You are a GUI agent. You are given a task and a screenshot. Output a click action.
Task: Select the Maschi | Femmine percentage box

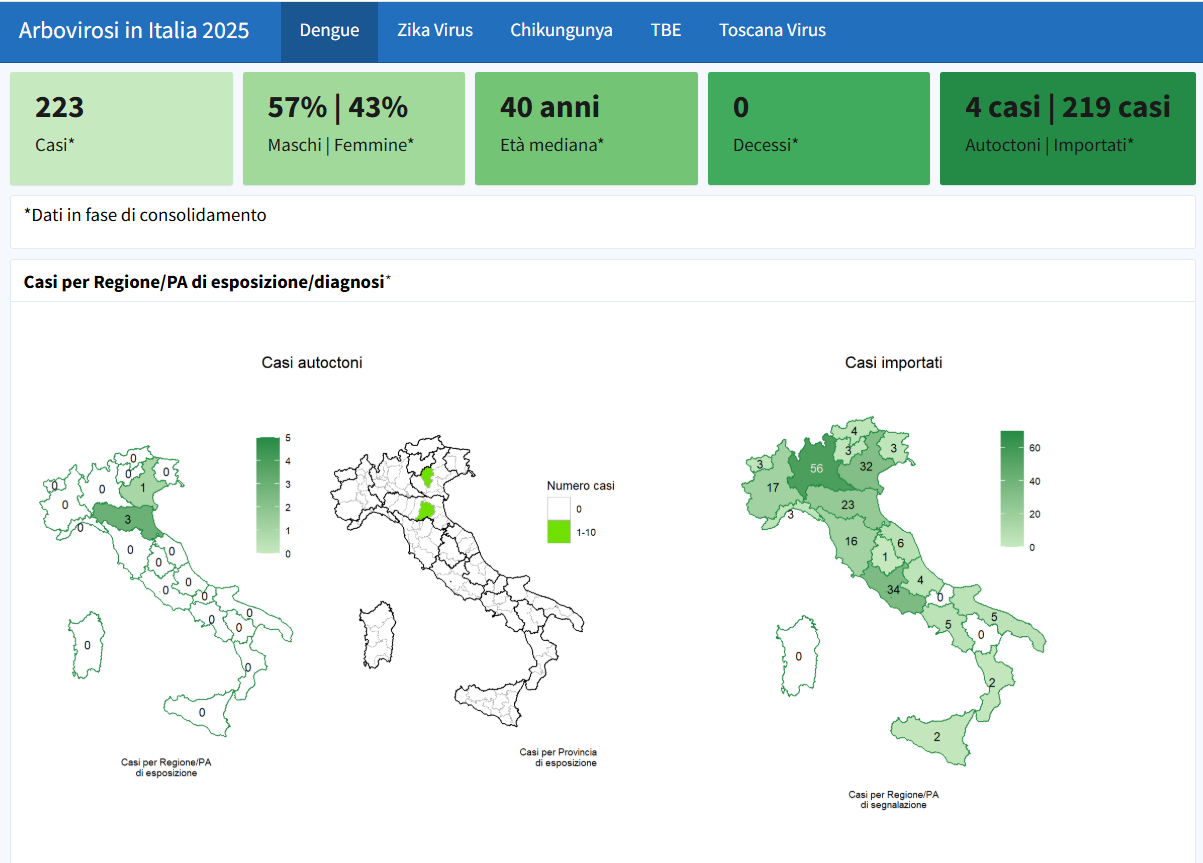pyautogui.click(x=353, y=128)
